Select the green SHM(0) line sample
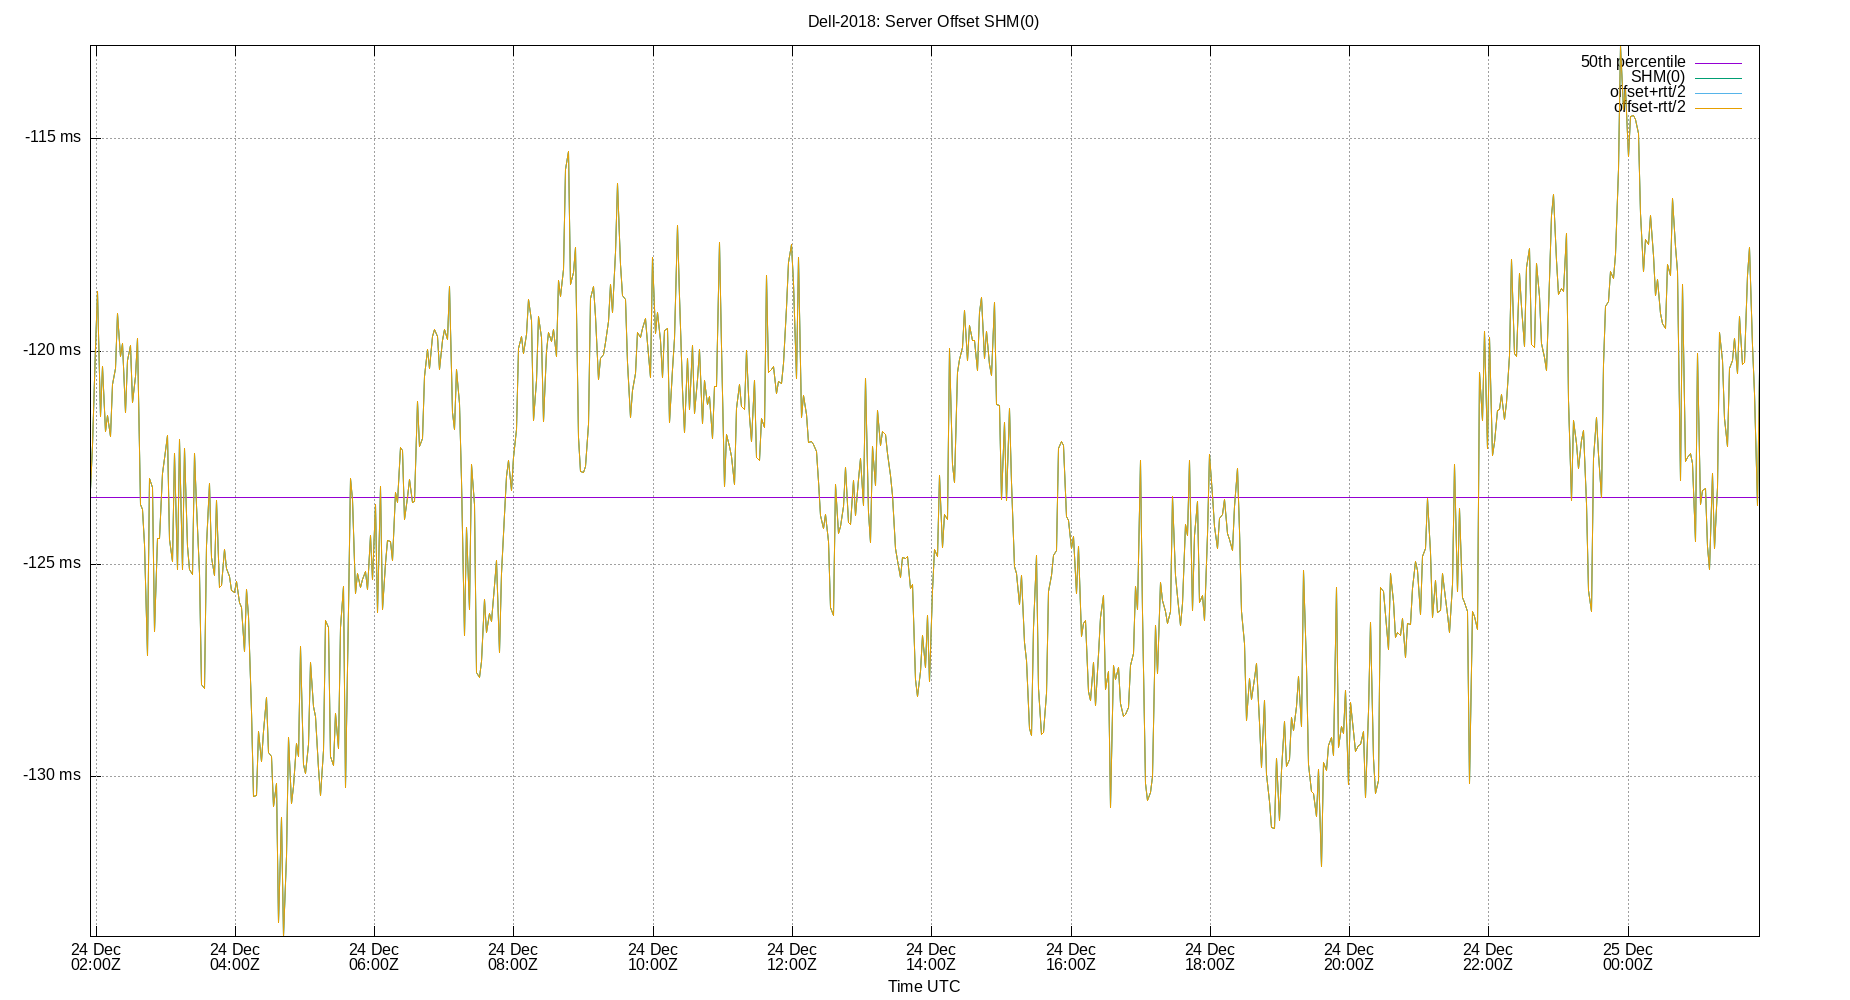 pos(1718,76)
